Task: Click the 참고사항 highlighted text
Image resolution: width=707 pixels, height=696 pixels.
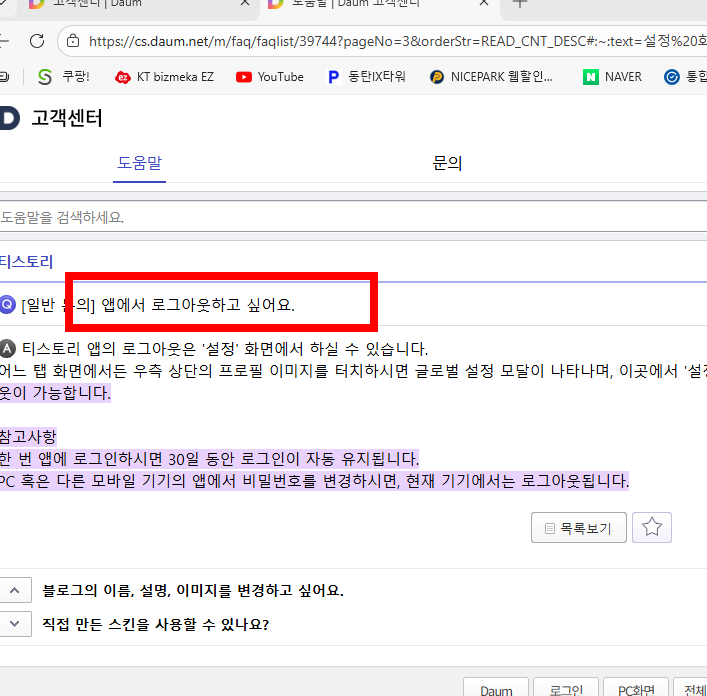Action: 28,437
